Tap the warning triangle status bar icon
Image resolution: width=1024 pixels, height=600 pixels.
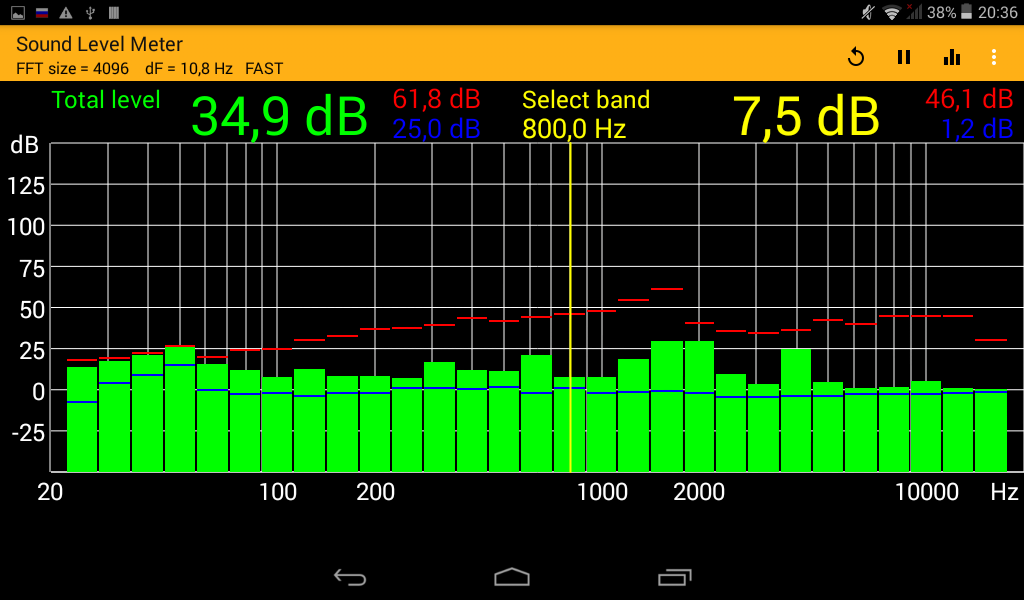tap(65, 12)
